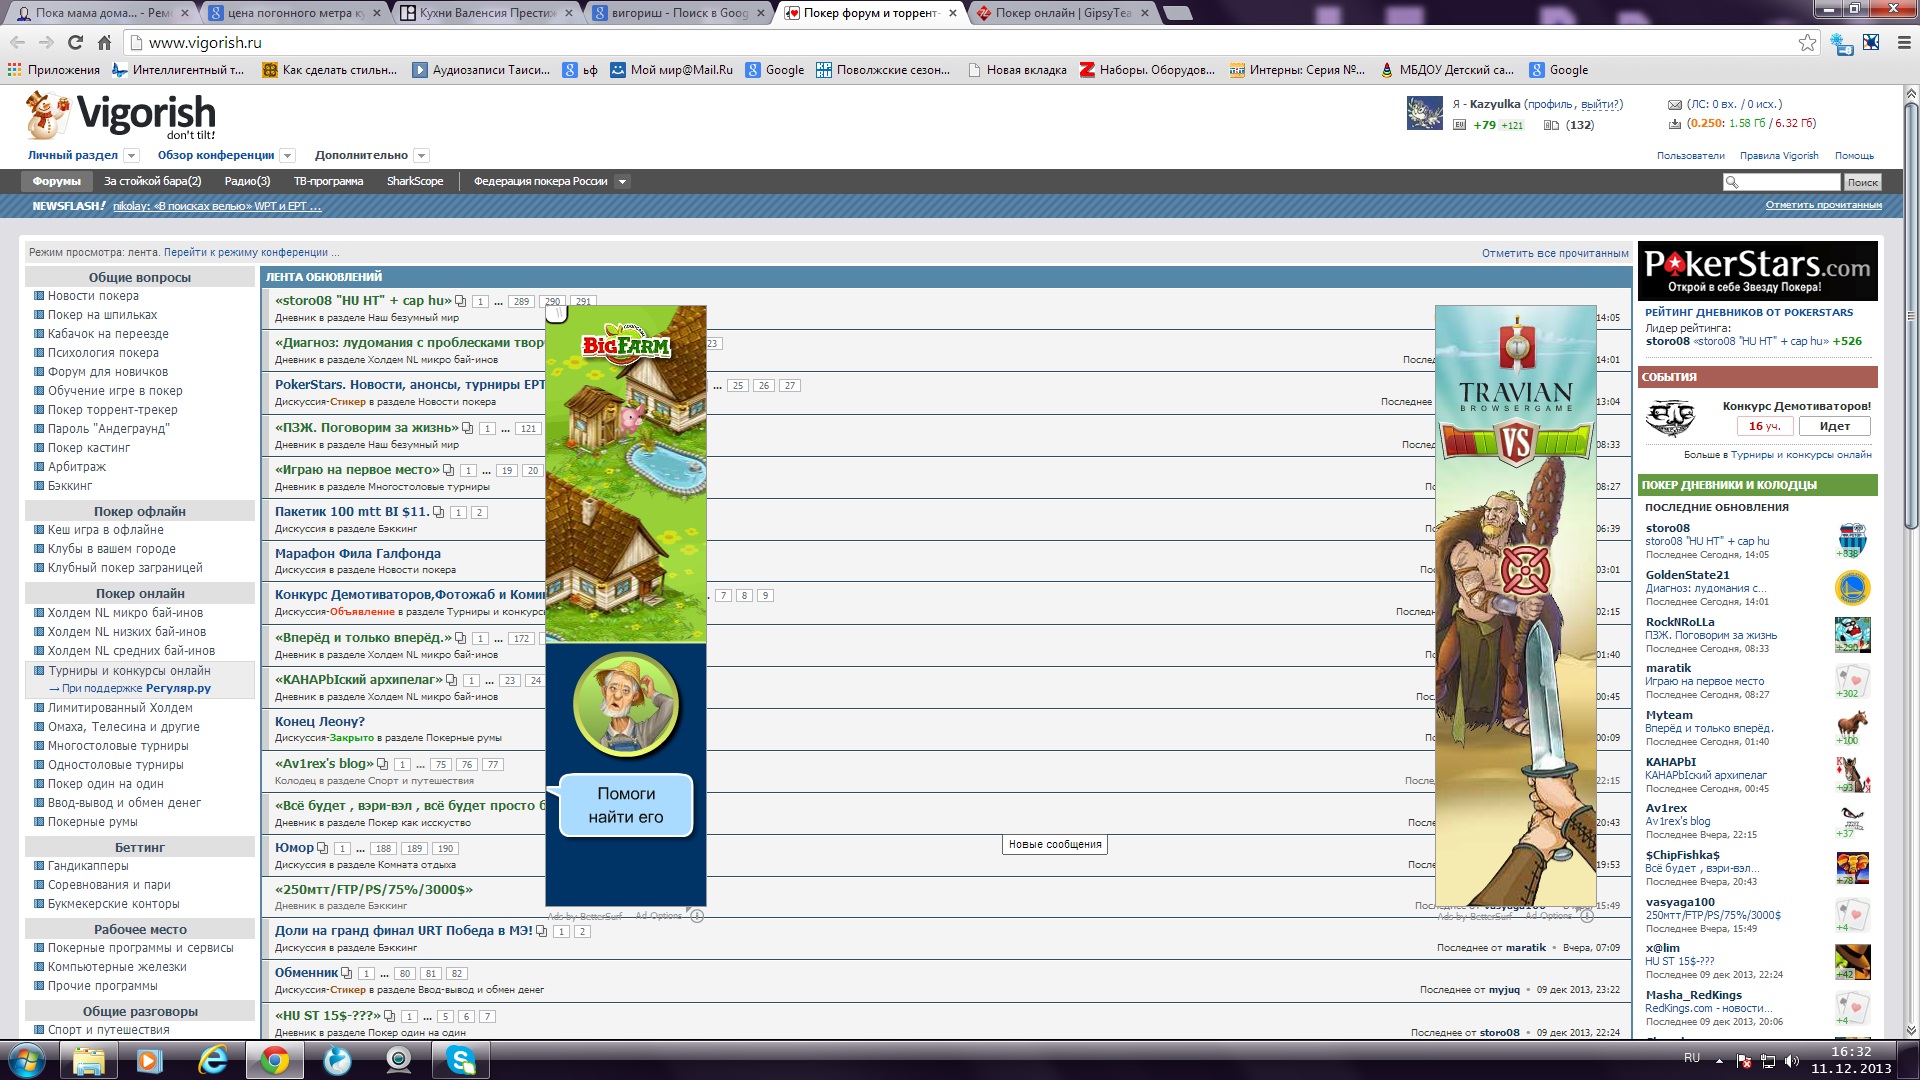The width and height of the screenshot is (1920, 1080).
Task: Expand the Личный раздел dropdown
Action: pos(131,156)
